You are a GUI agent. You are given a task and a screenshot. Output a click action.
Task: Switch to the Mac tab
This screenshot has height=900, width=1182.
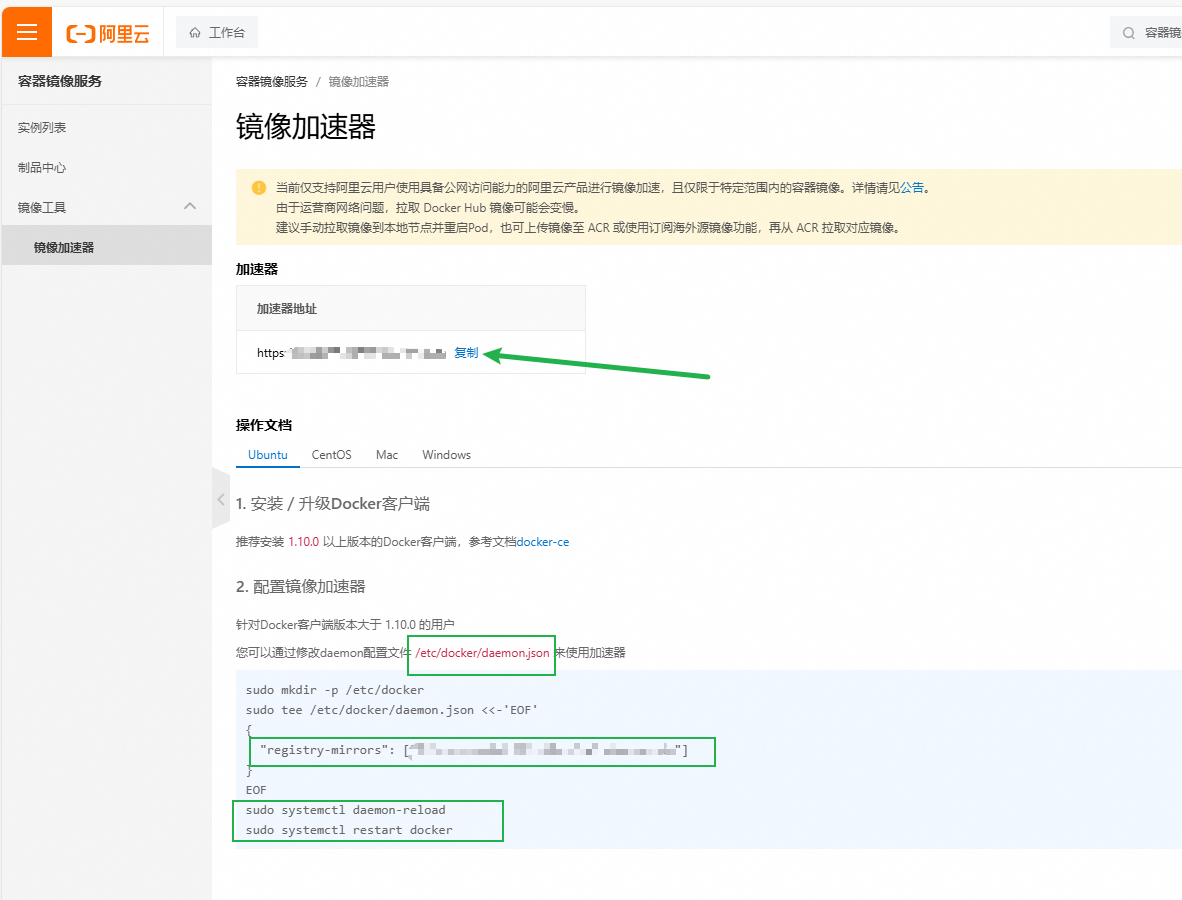click(387, 455)
